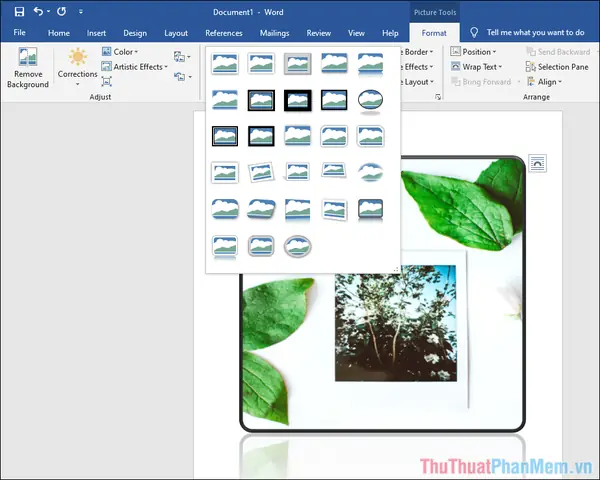Switch to the Layout tab

pyautogui.click(x=176, y=33)
